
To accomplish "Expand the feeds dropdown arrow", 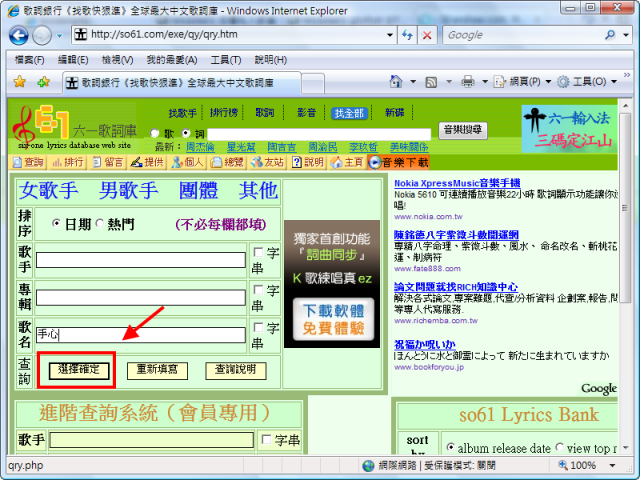I will (449, 82).
